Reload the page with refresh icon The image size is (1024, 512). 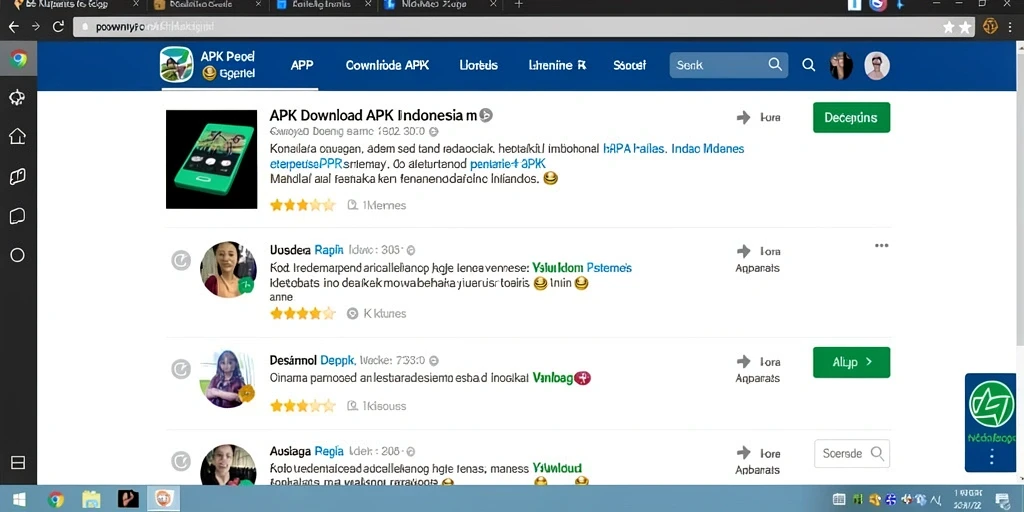point(58,27)
